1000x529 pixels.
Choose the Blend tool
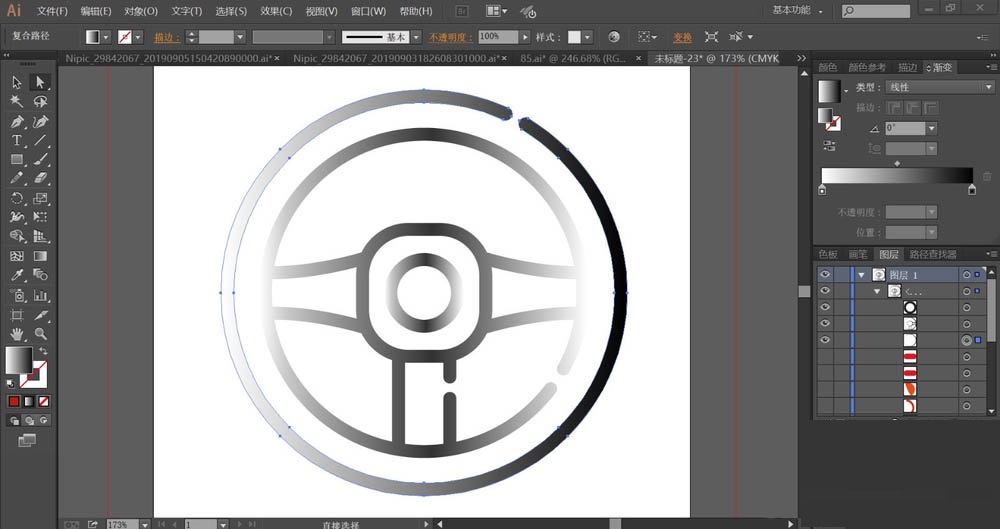40,275
